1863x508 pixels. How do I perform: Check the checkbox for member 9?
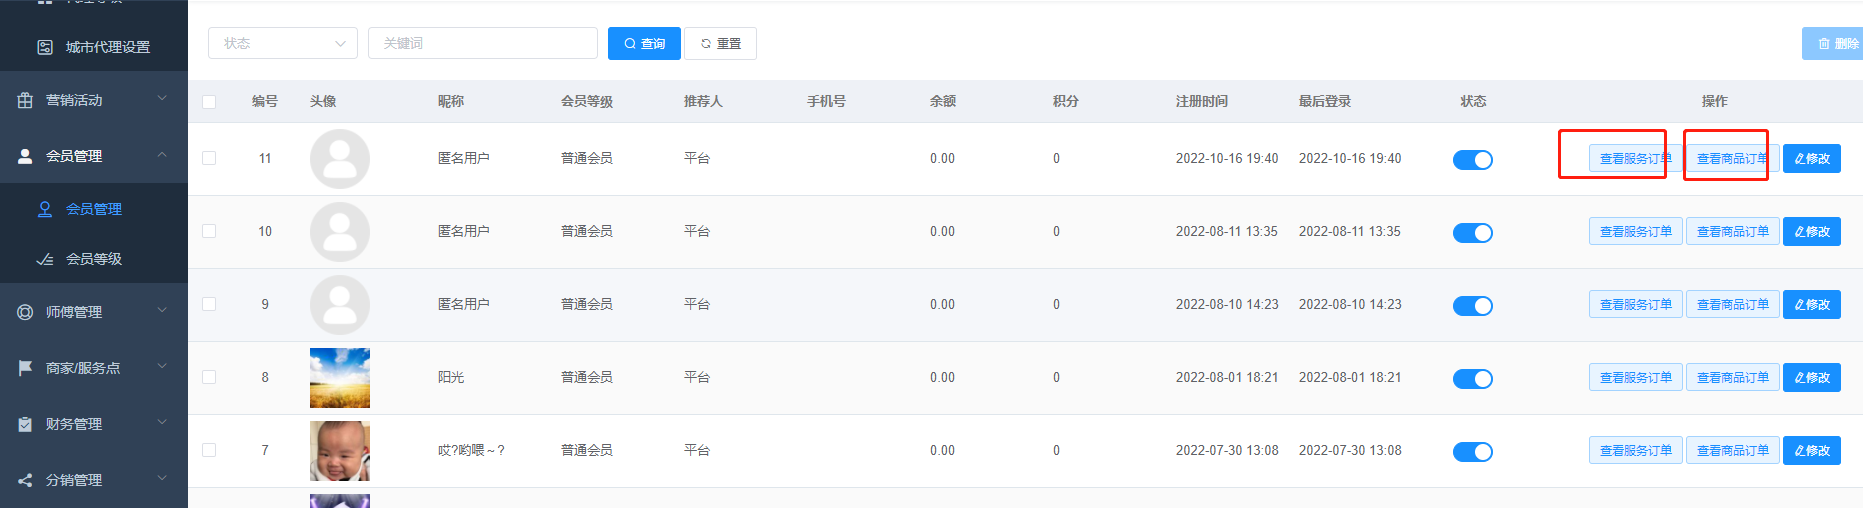(209, 304)
